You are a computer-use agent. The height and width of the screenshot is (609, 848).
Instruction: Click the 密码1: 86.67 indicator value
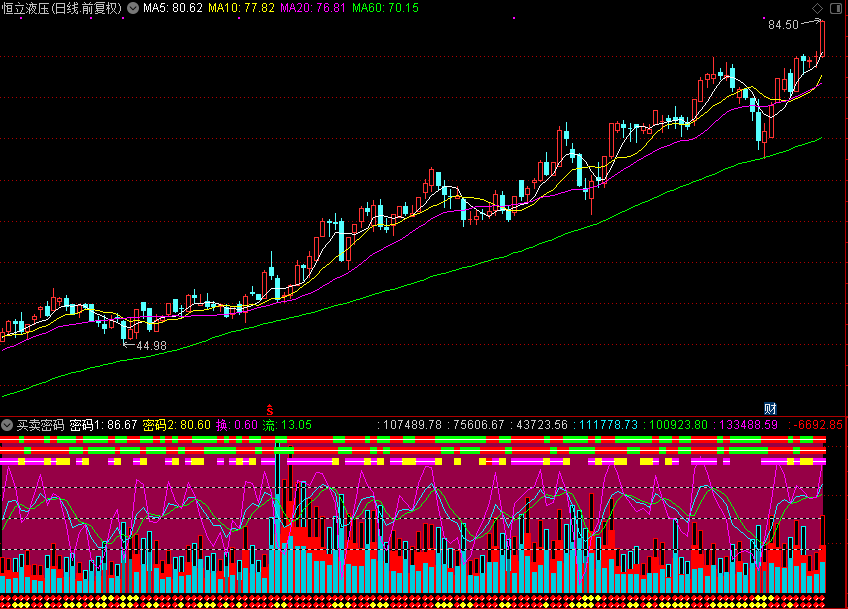[103, 425]
